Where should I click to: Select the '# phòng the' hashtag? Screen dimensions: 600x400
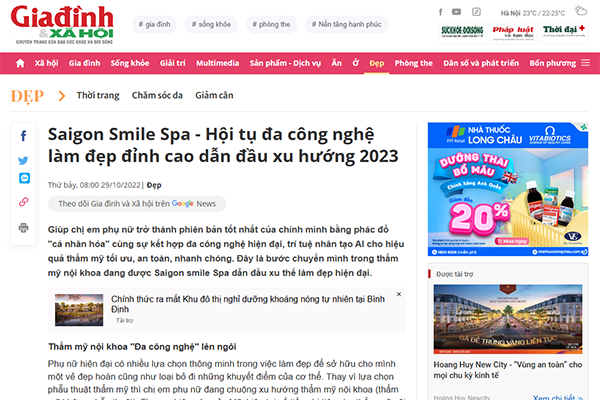click(x=271, y=24)
